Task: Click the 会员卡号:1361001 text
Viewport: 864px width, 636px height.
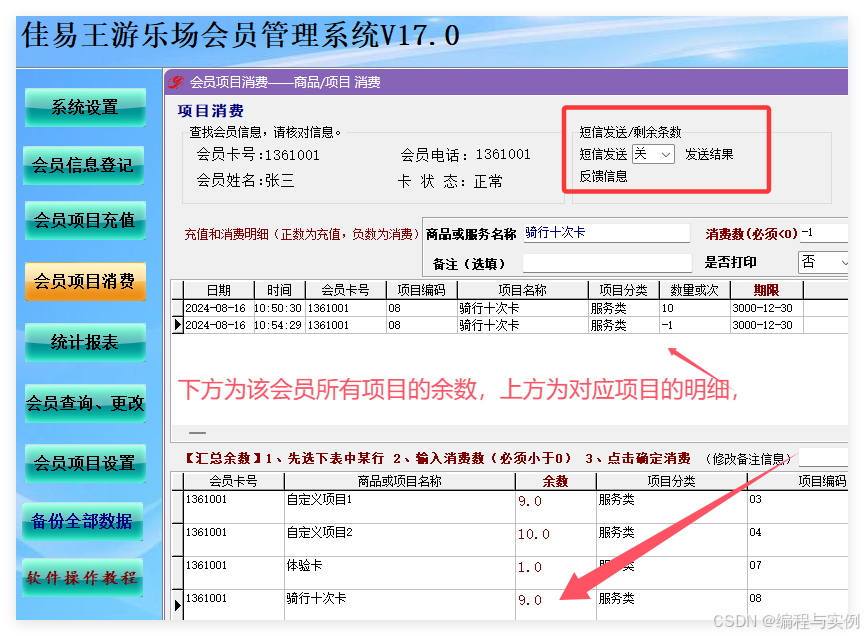Action: 258,155
